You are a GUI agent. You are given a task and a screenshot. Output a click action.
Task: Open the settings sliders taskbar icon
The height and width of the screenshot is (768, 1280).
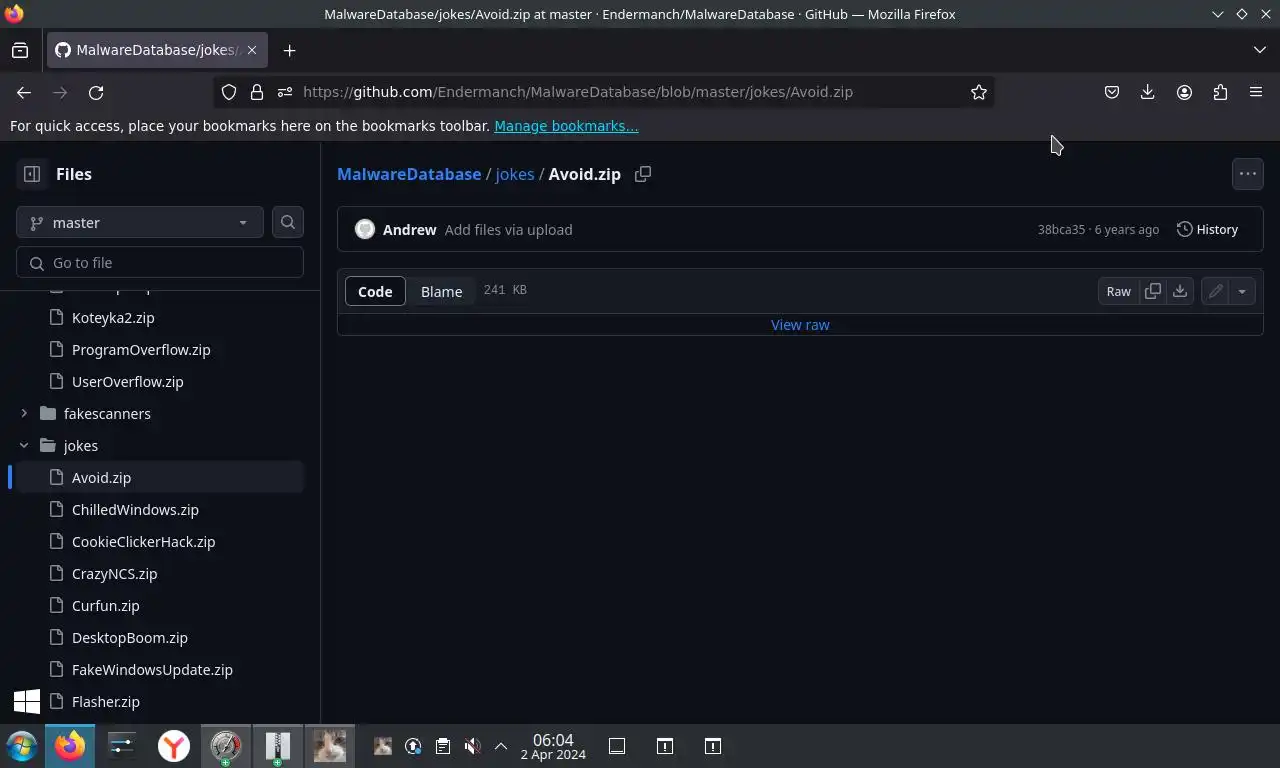pyautogui.click(x=122, y=746)
